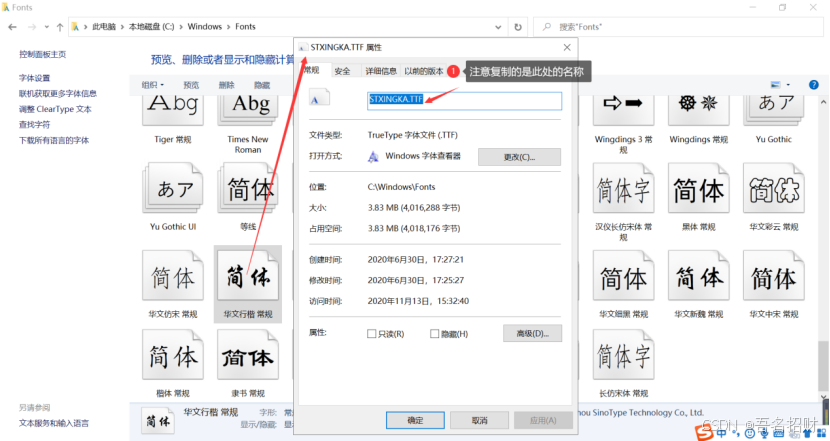Switch to the 安全 tab
The height and width of the screenshot is (441, 830).
[x=342, y=71]
